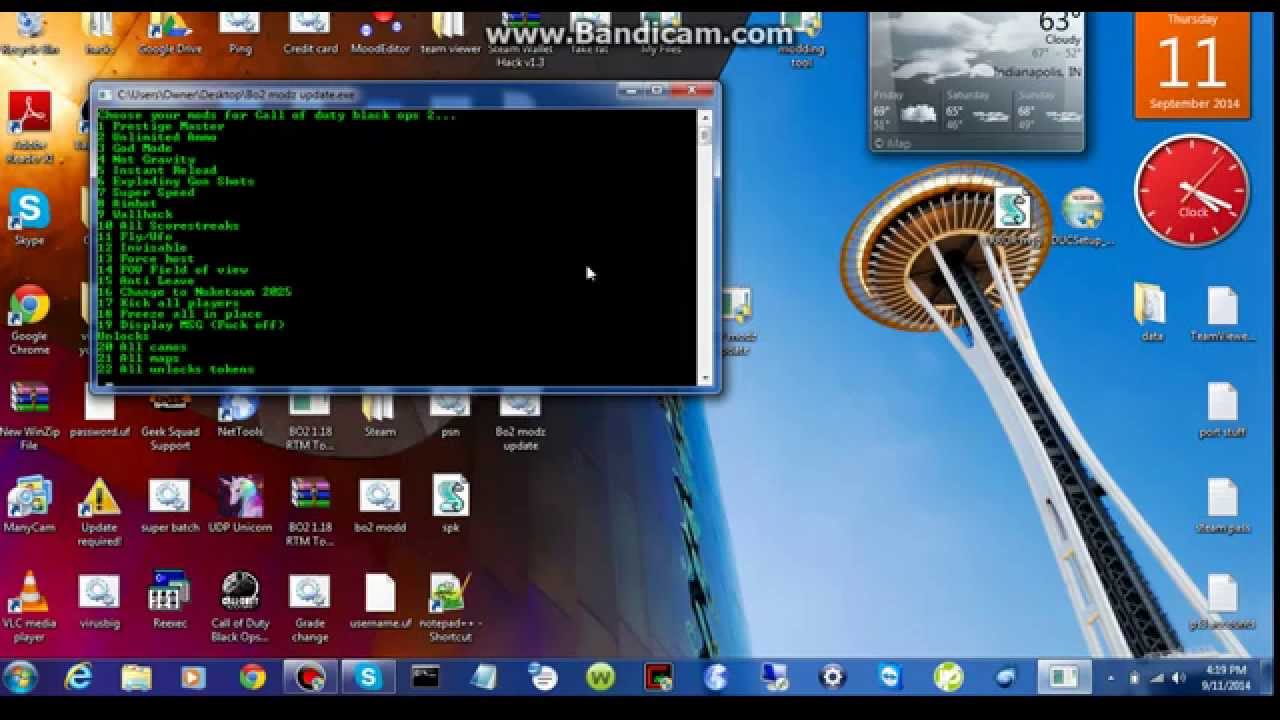Click the weather gadget showing 63°
The width and height of the screenshot is (1280, 720).
977,82
